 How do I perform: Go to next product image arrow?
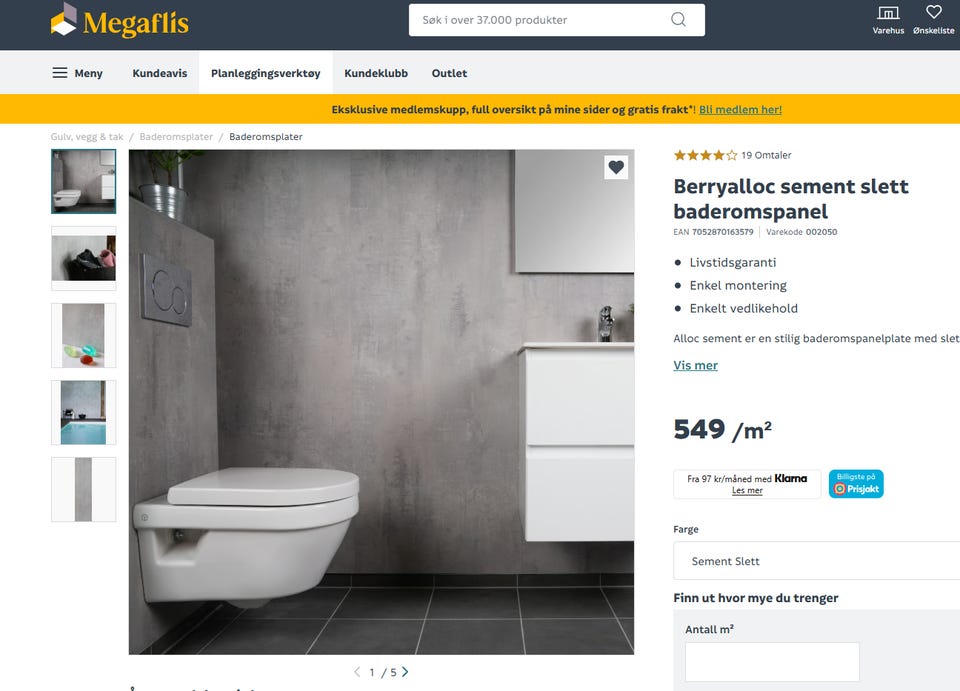(405, 672)
